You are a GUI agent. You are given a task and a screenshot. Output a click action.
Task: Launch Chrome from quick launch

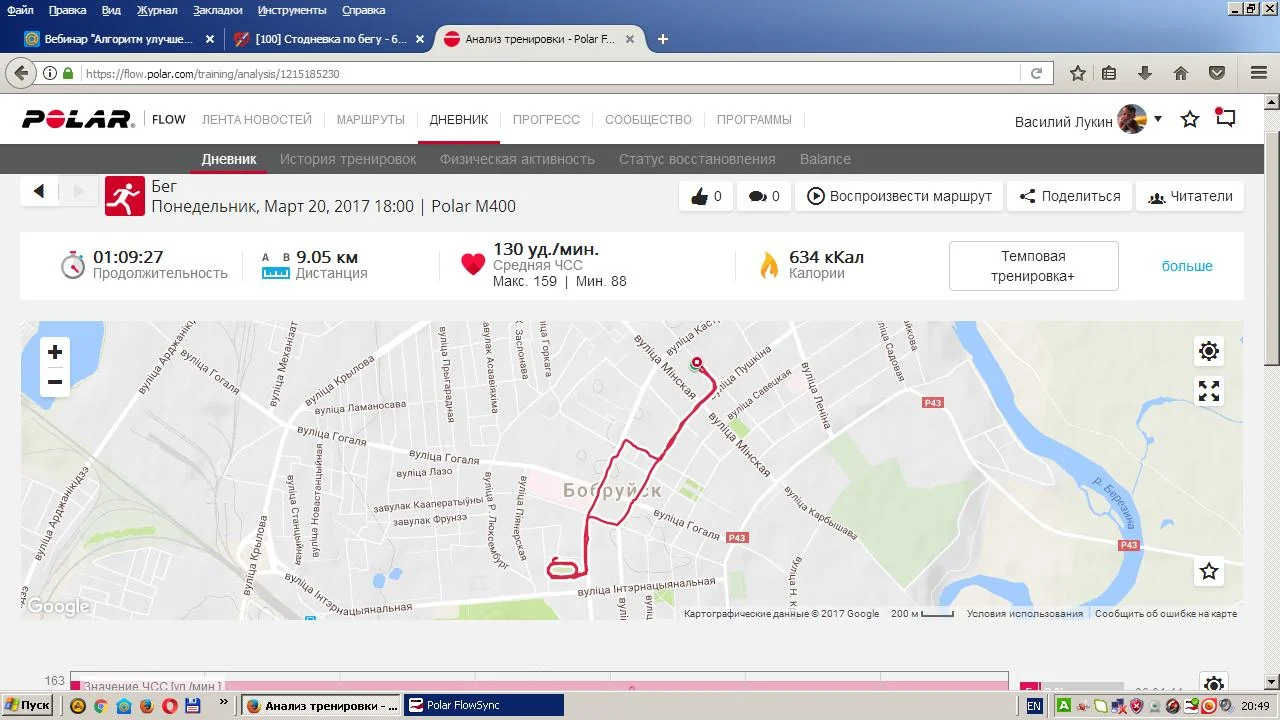(x=100, y=705)
